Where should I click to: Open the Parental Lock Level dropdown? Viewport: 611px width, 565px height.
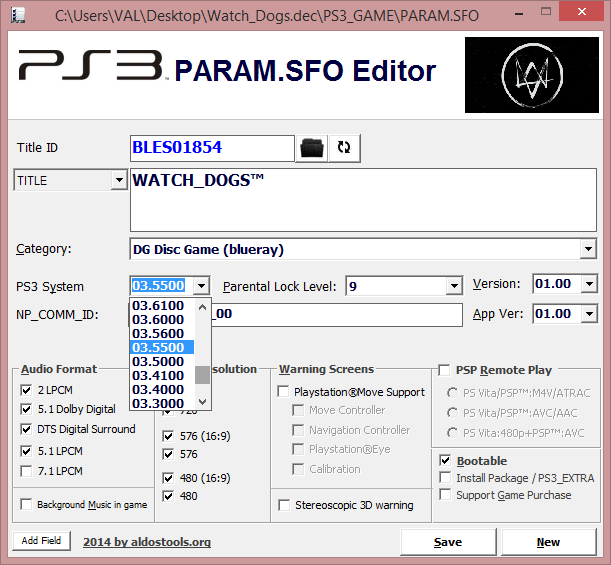(x=454, y=286)
